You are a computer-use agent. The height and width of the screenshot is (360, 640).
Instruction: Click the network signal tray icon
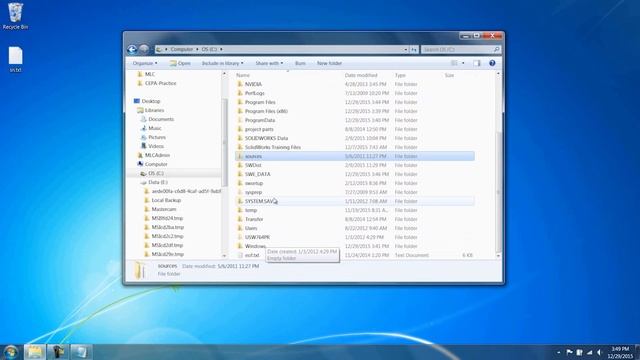click(589, 352)
